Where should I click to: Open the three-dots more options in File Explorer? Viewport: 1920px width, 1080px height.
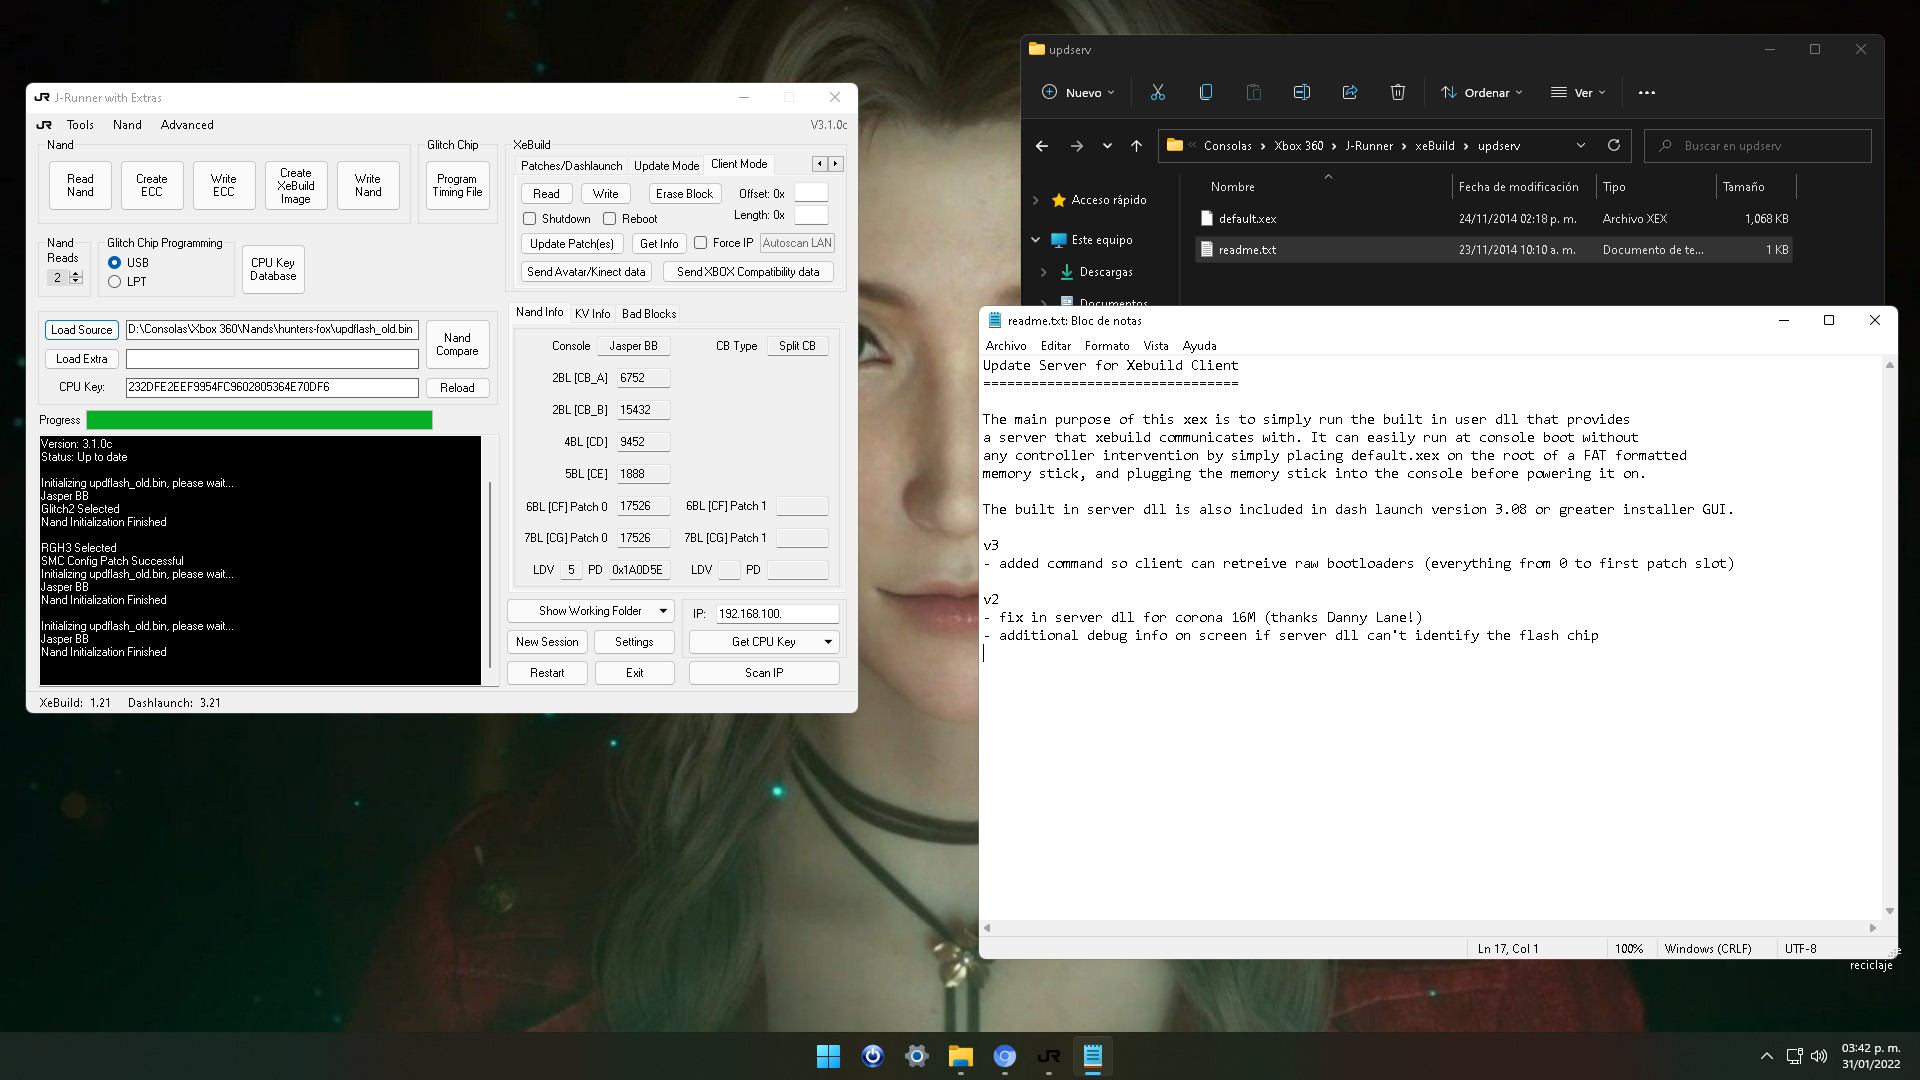1646,93
